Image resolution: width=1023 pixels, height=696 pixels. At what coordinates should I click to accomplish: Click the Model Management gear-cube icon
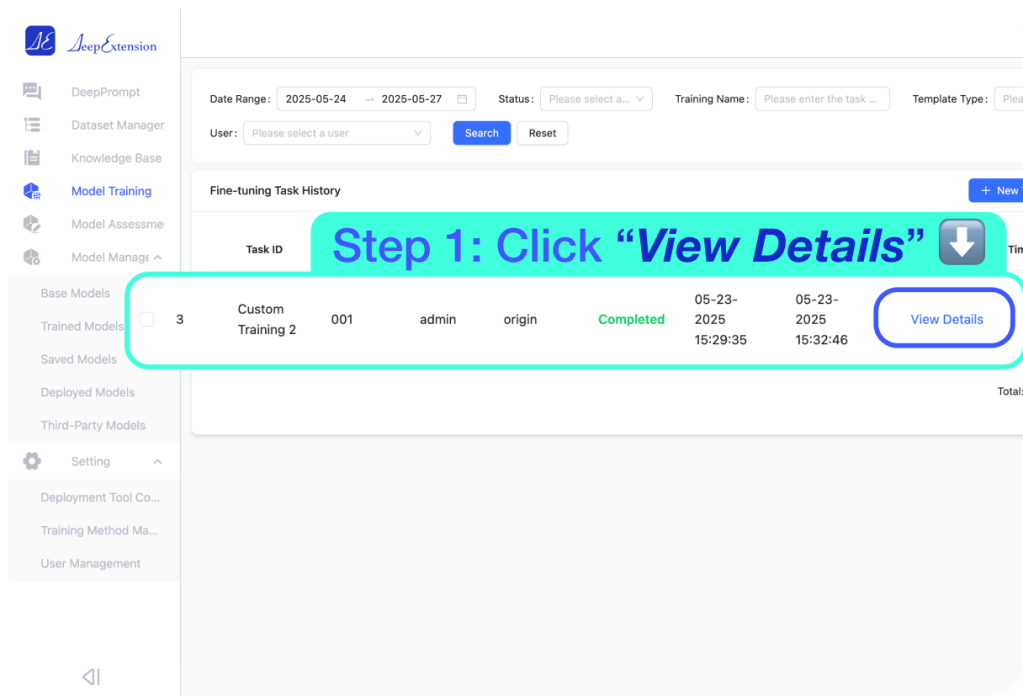click(32, 257)
